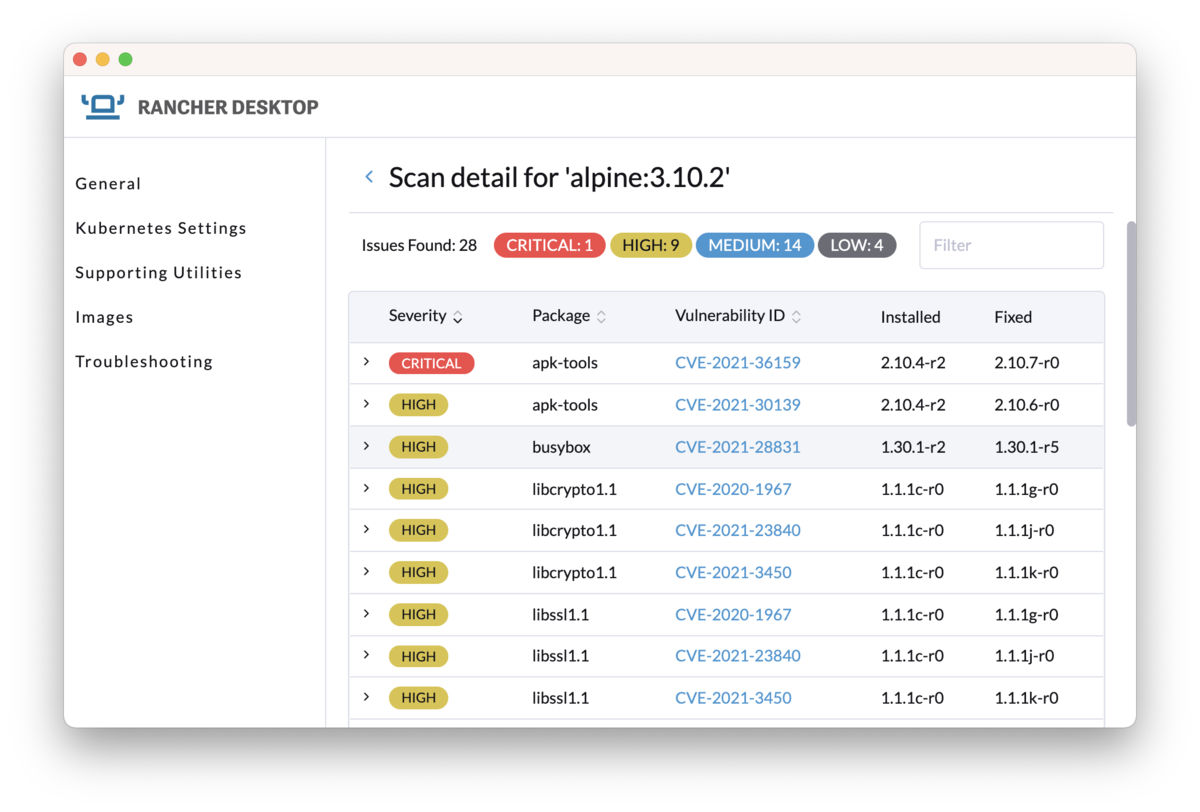Screen dimensions: 1200x812
Task: Maximize window with the green button
Action: coord(126,59)
